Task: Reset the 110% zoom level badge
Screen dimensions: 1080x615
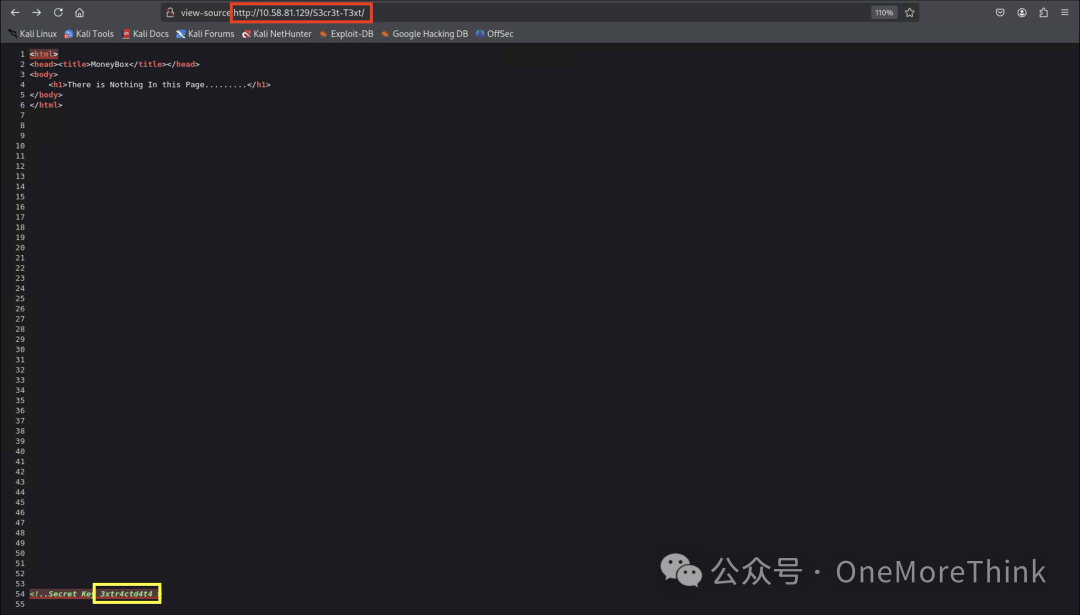Action: tap(884, 12)
